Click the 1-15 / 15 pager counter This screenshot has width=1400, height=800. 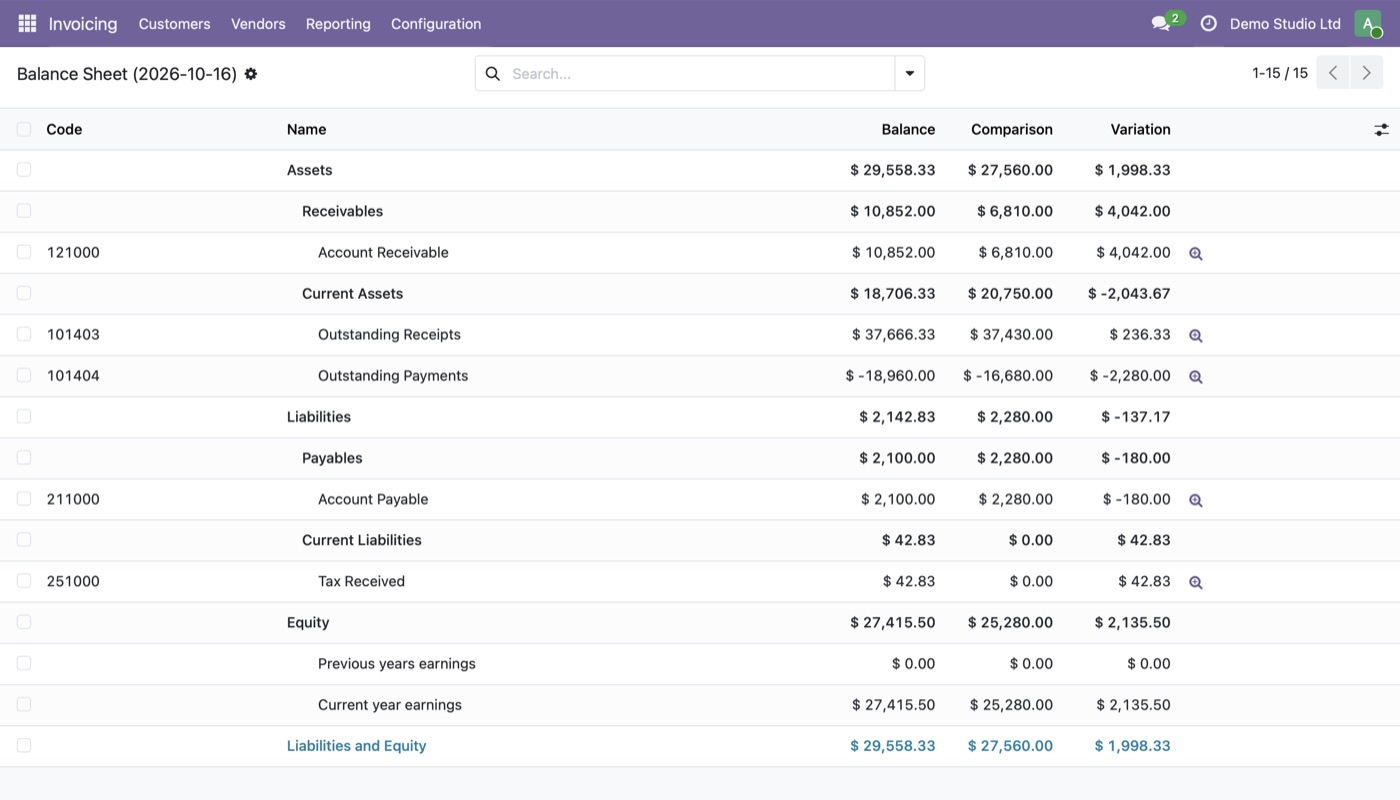(1280, 73)
